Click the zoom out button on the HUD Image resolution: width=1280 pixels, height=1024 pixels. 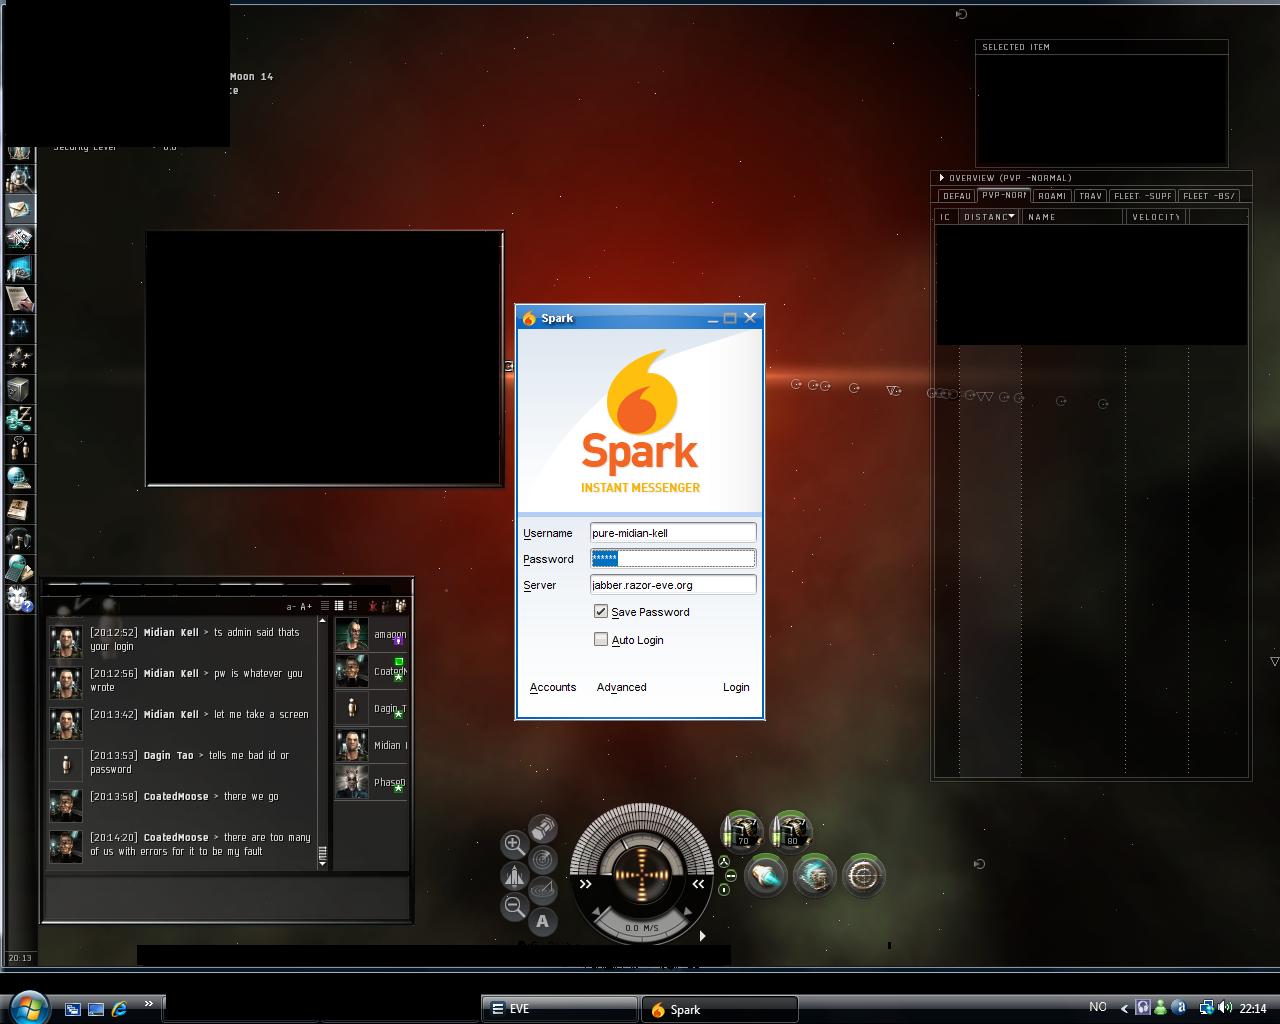[x=514, y=907]
